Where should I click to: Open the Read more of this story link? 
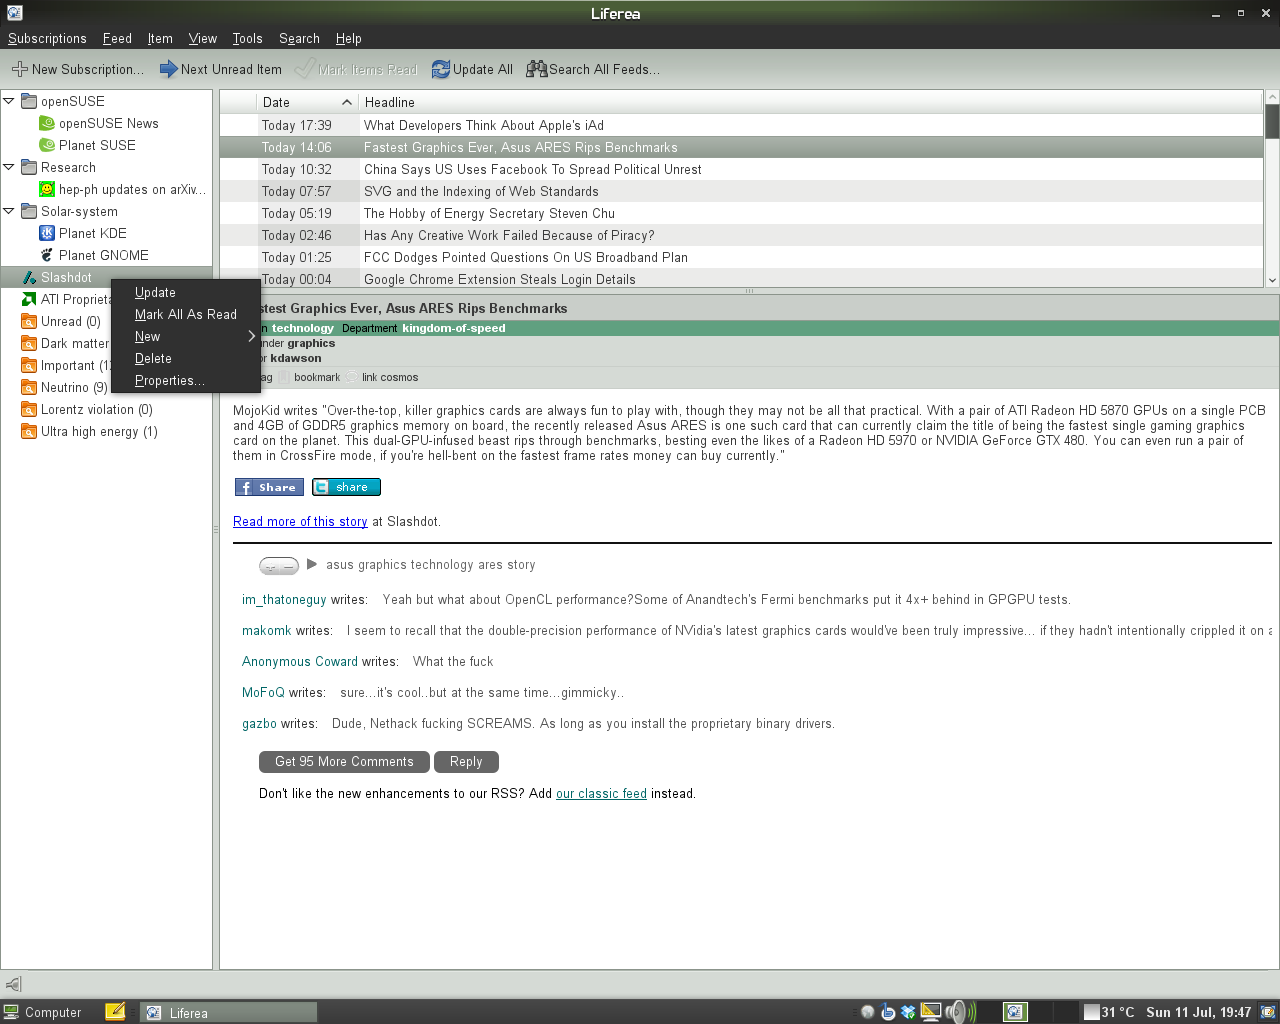[300, 521]
